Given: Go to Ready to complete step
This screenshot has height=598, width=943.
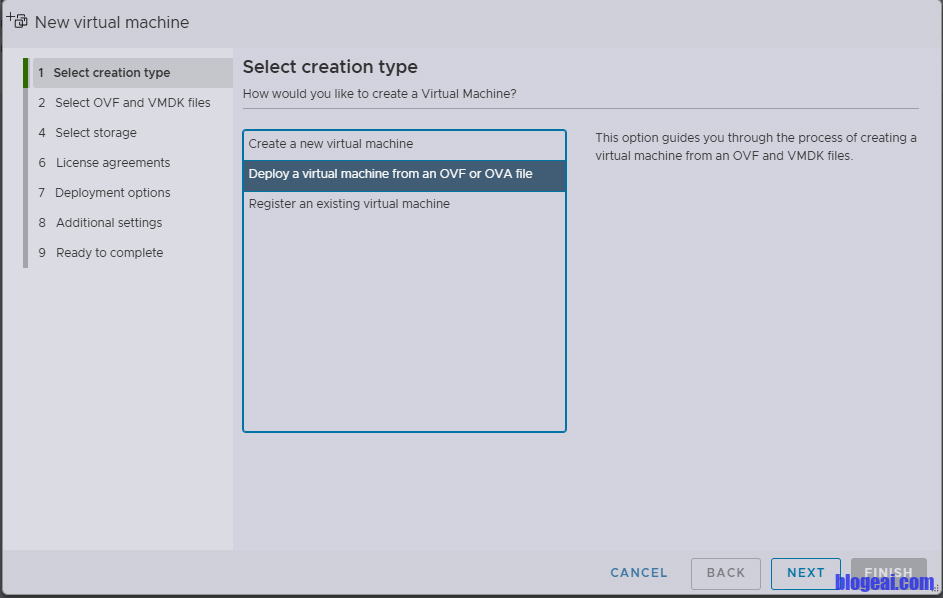Looking at the screenshot, I should click(109, 253).
